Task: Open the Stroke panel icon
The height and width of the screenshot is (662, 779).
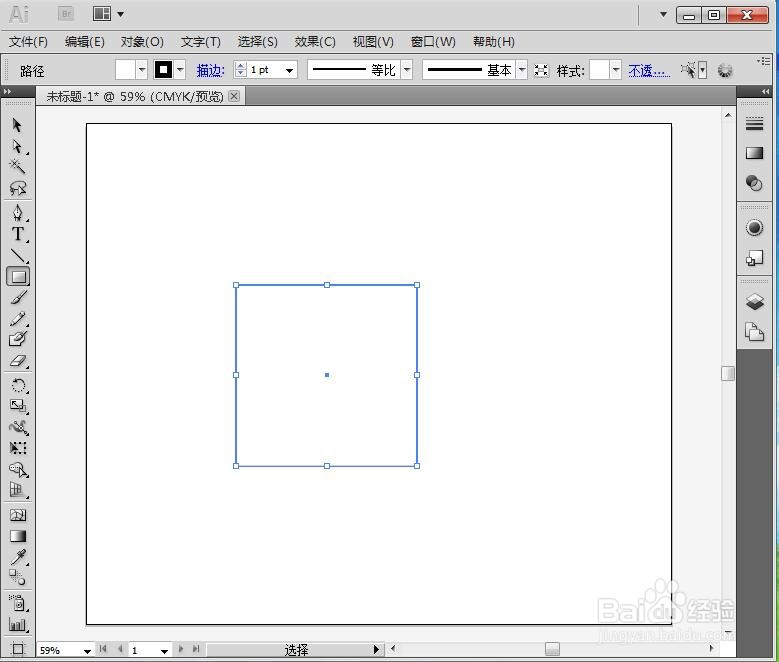Action: point(754,124)
